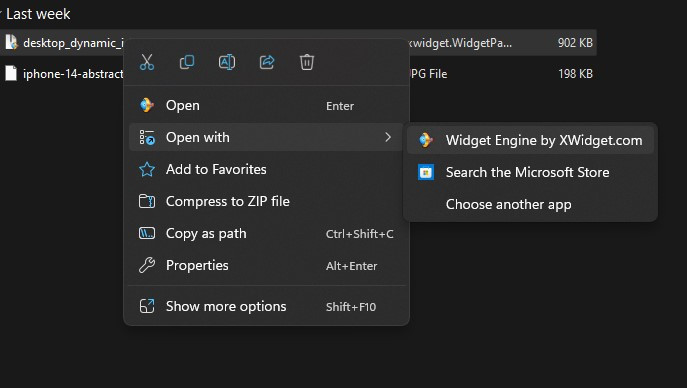Screen dimensions: 687x388
Task: Select Show more options
Action: pos(266,307)
